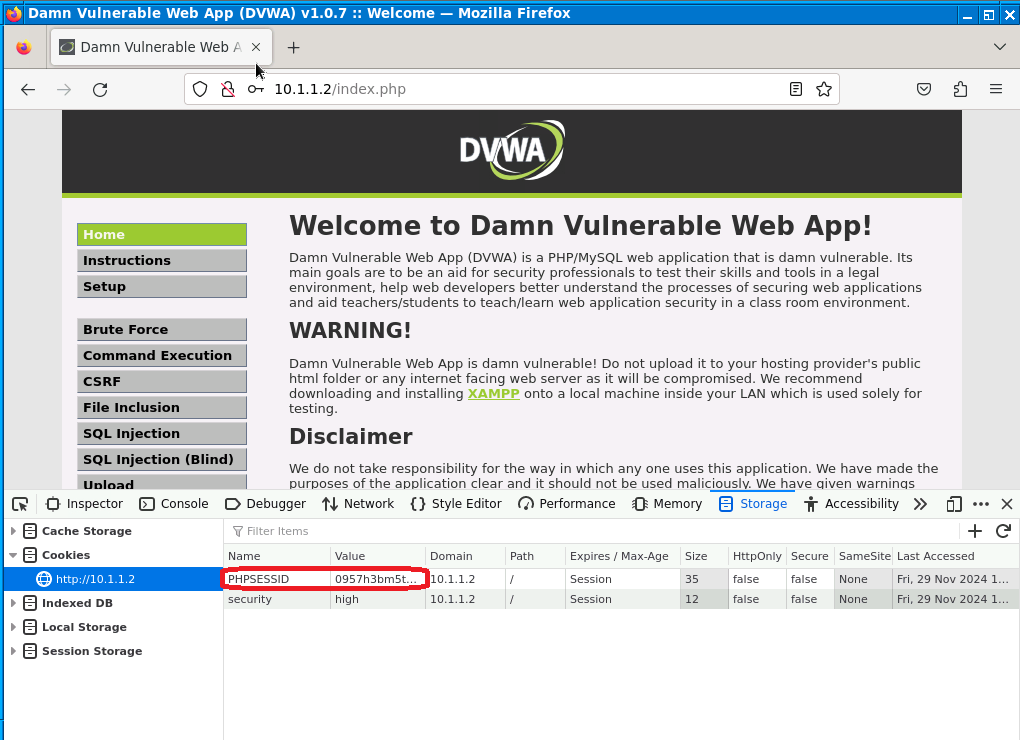Click the add new cookie plus button
The width and height of the screenshot is (1020, 740).
(x=975, y=531)
